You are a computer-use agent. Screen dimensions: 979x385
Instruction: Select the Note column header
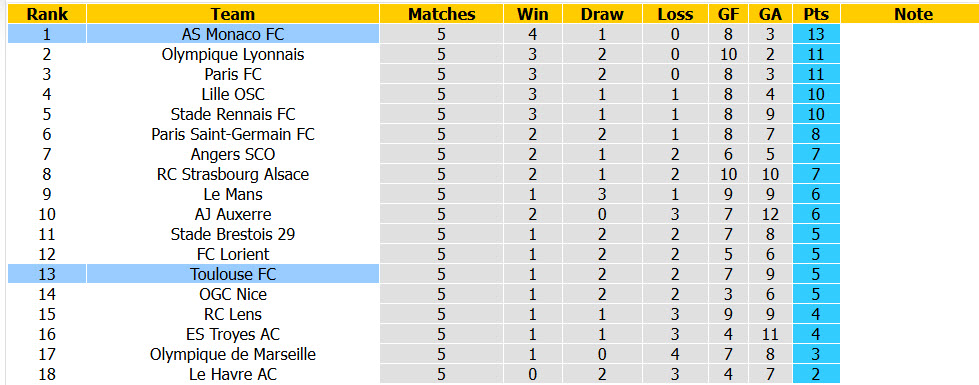pos(913,14)
